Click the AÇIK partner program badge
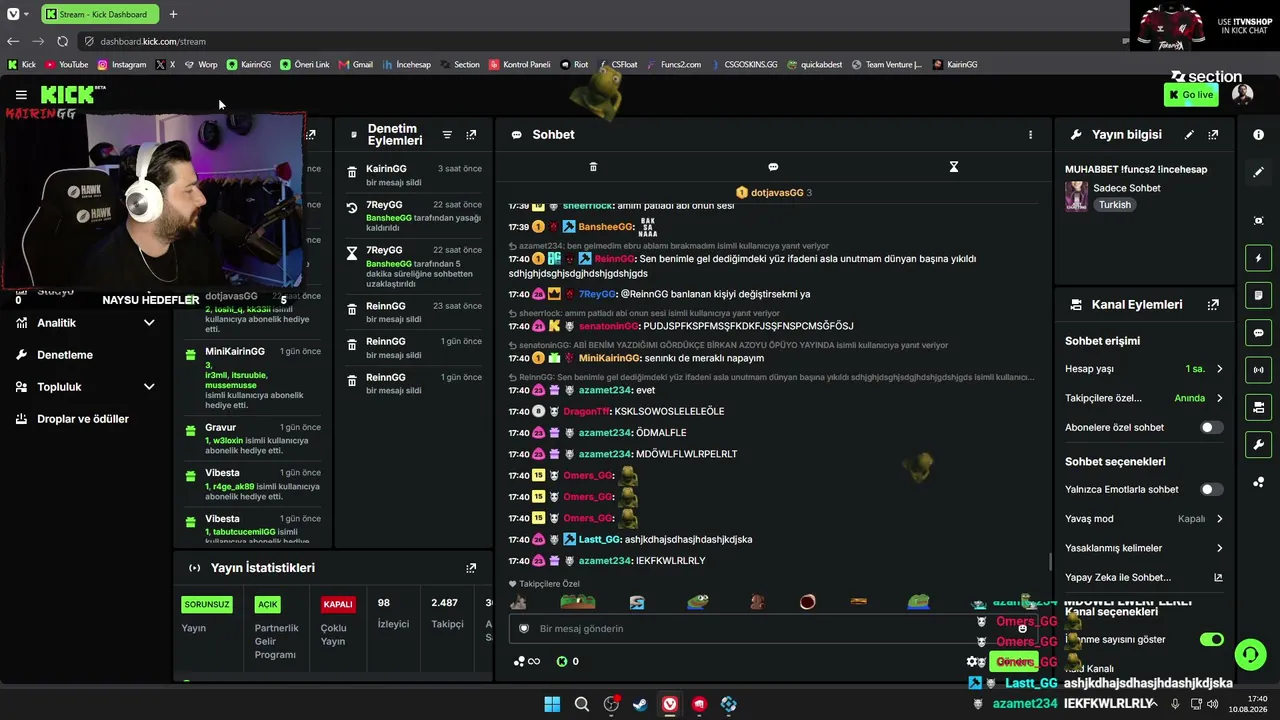1280x720 pixels. coord(268,605)
